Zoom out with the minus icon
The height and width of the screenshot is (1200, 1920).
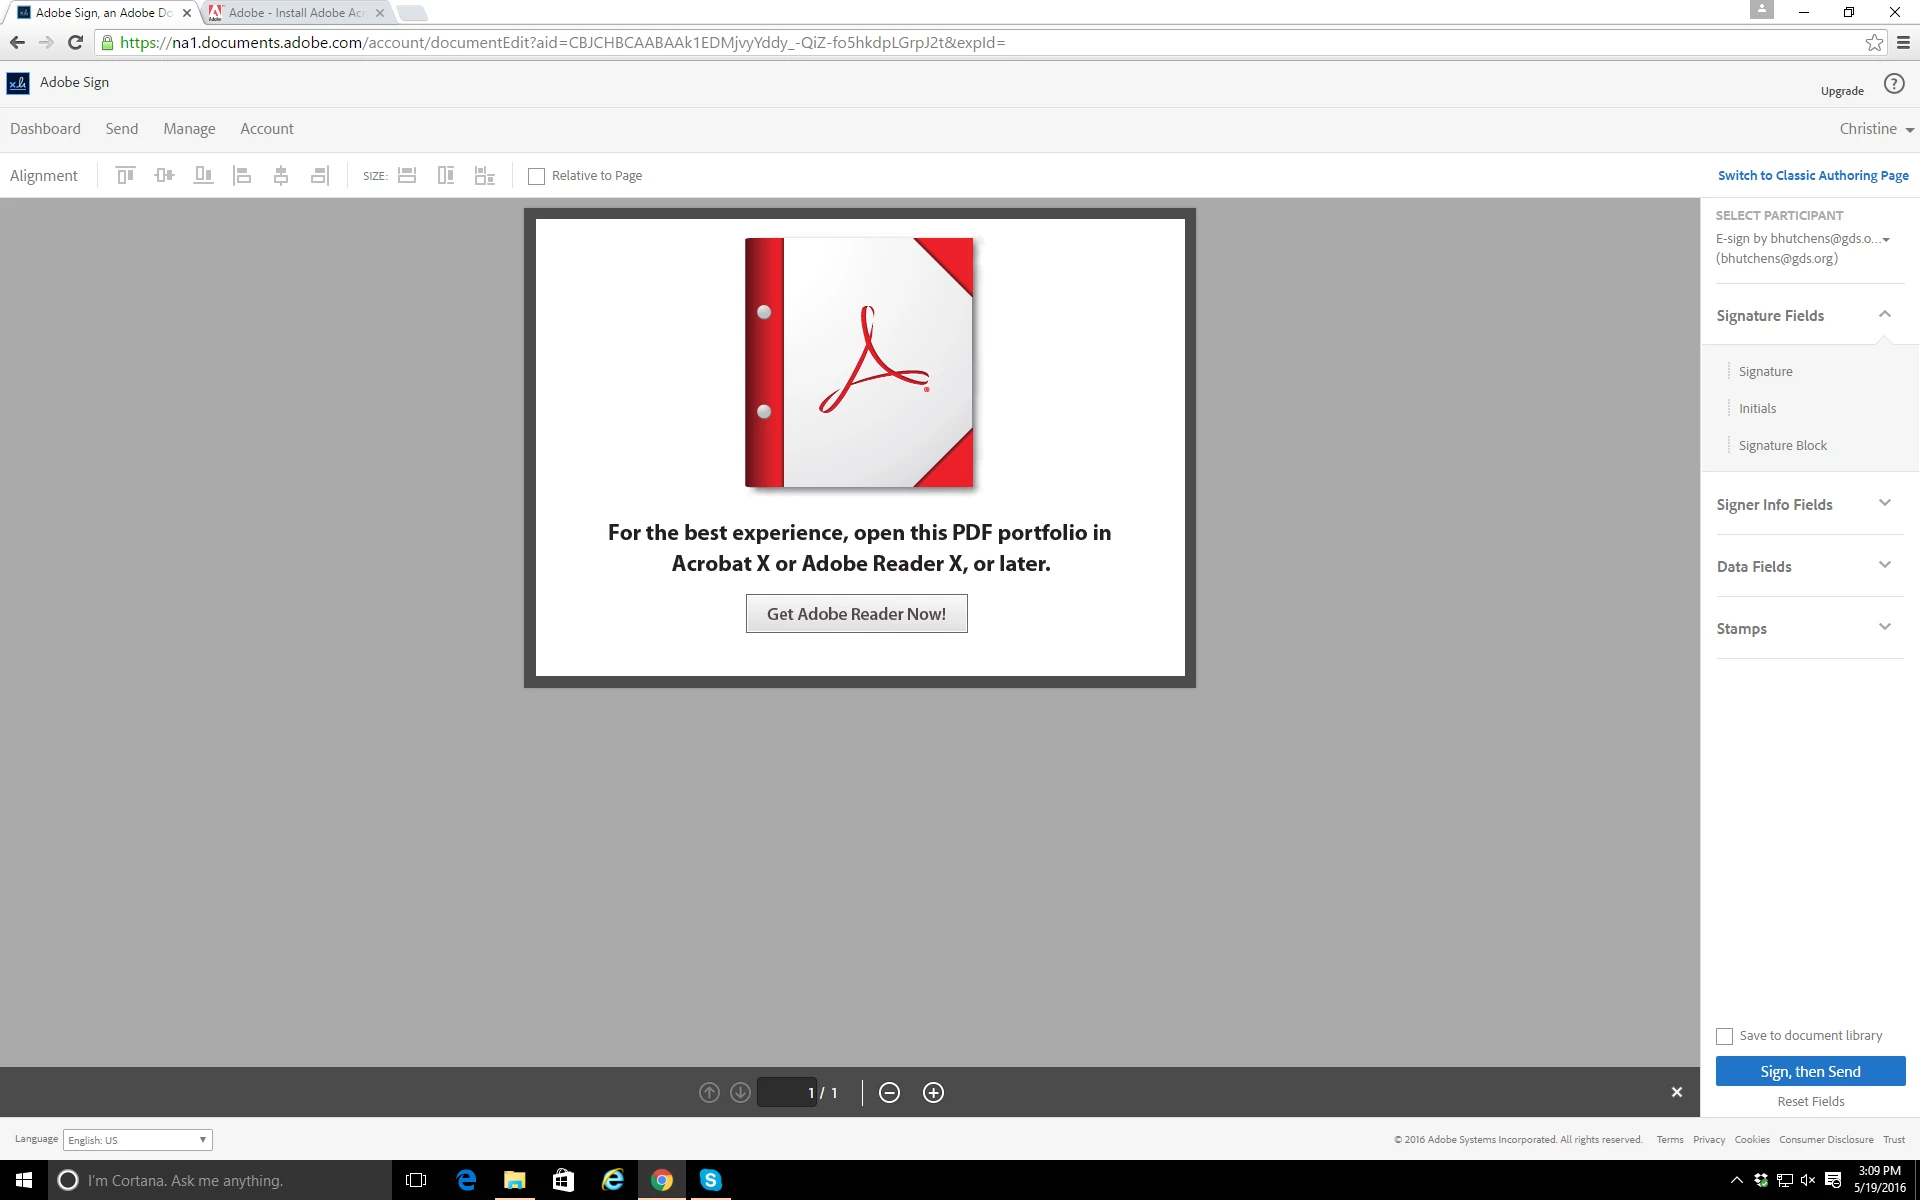click(889, 1093)
